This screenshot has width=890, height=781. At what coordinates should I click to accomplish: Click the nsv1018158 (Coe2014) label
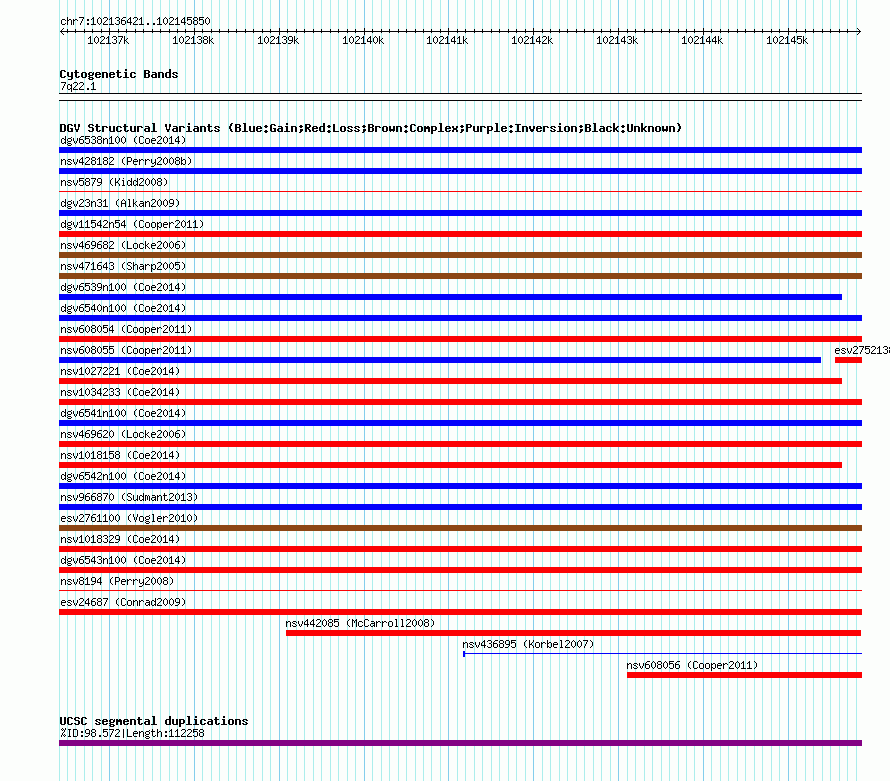(x=120, y=455)
